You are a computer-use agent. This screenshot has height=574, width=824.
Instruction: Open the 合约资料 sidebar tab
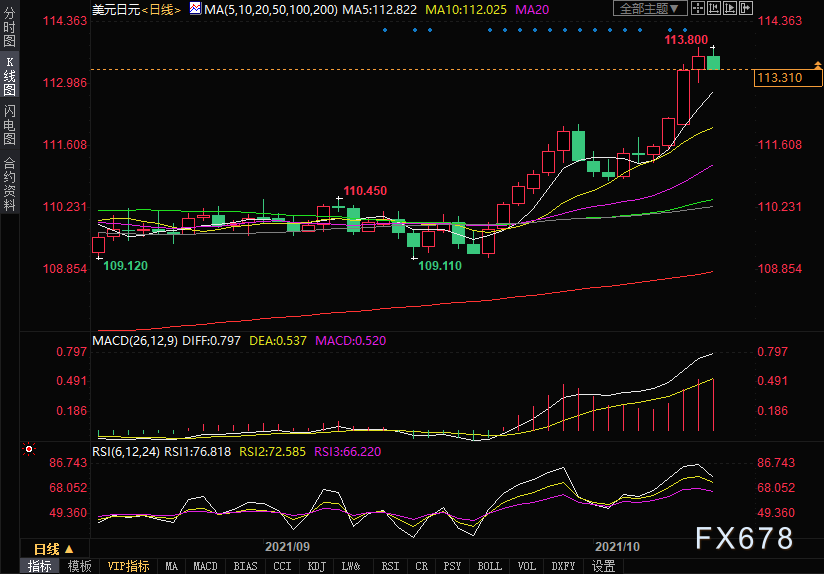(10, 183)
